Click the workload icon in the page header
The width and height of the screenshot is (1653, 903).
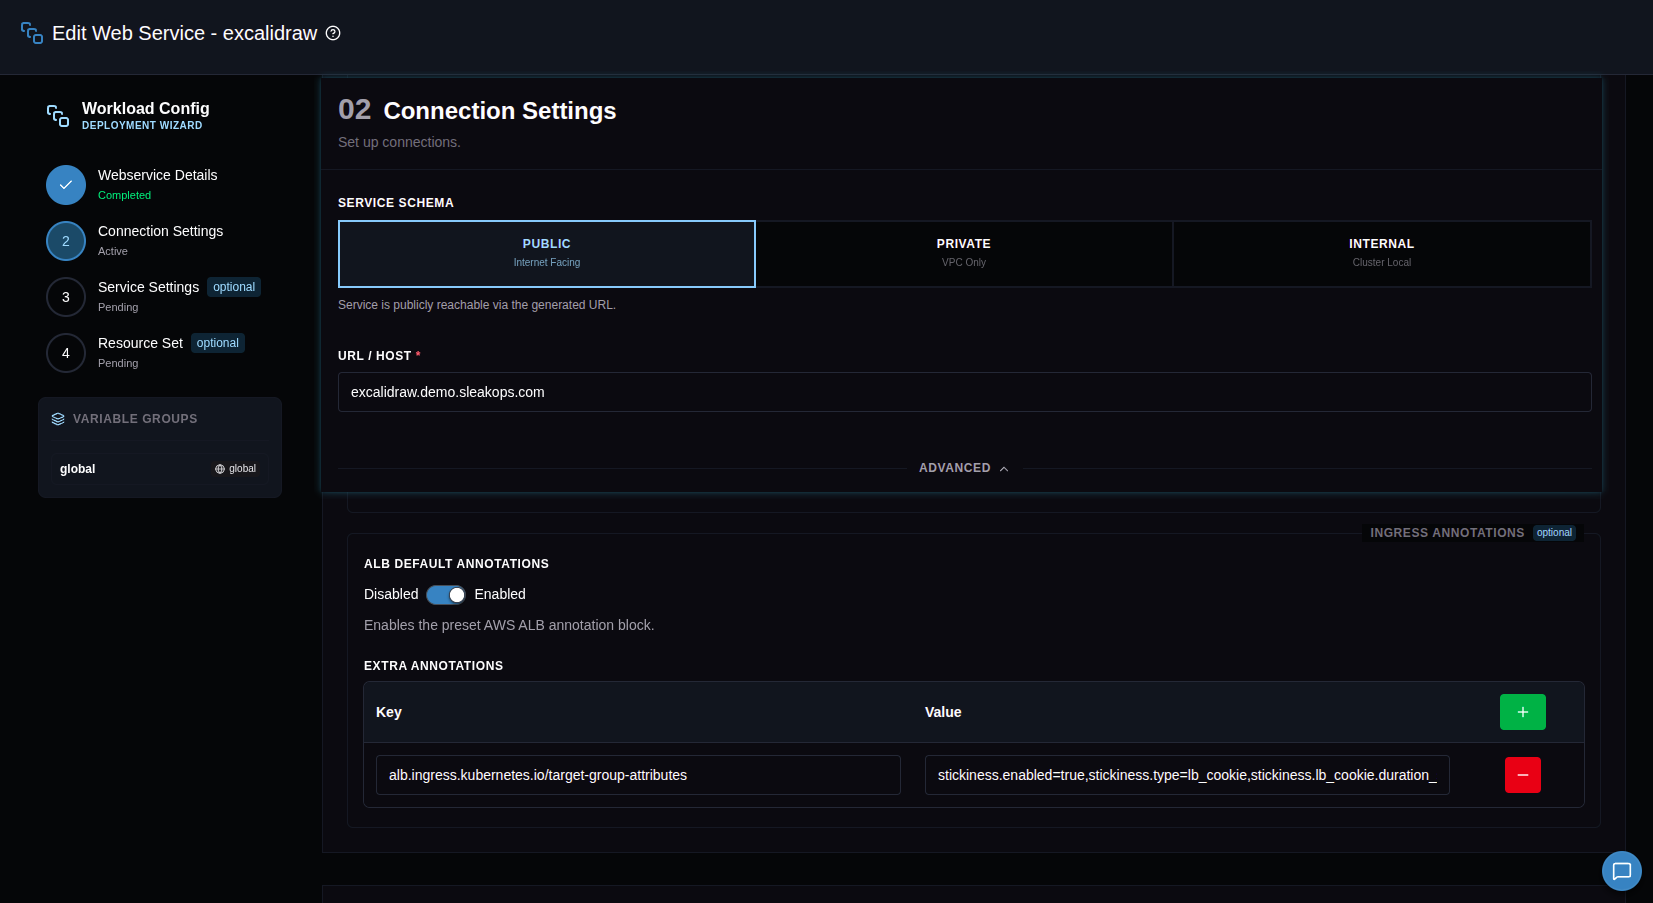click(32, 33)
